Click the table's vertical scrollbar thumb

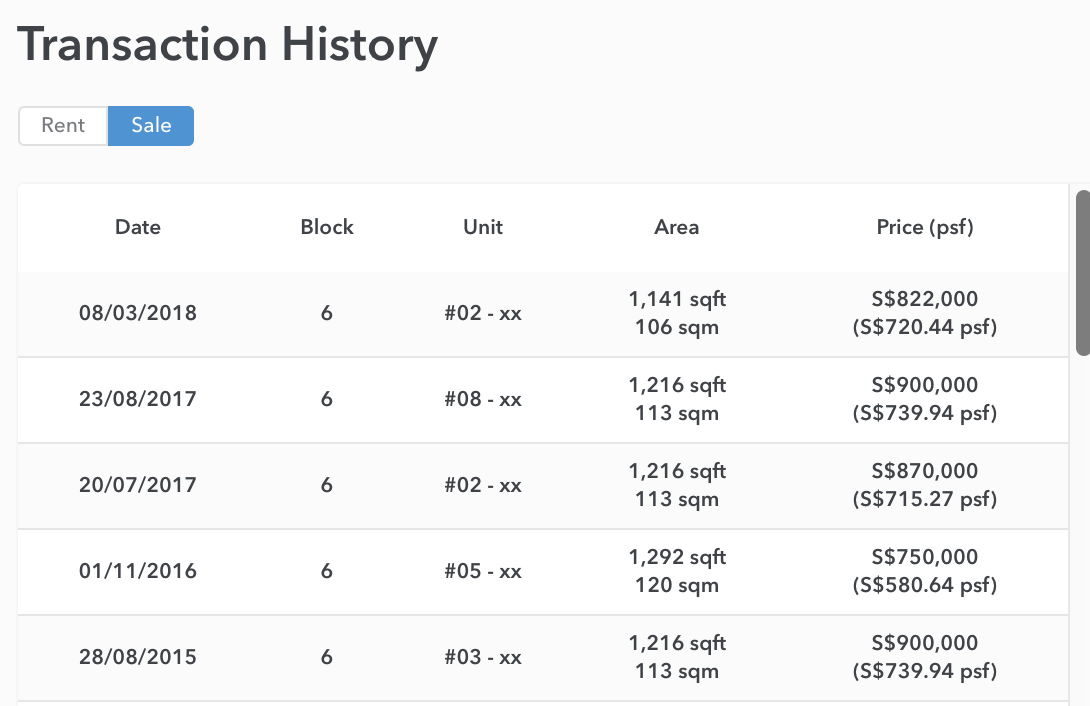(1083, 273)
